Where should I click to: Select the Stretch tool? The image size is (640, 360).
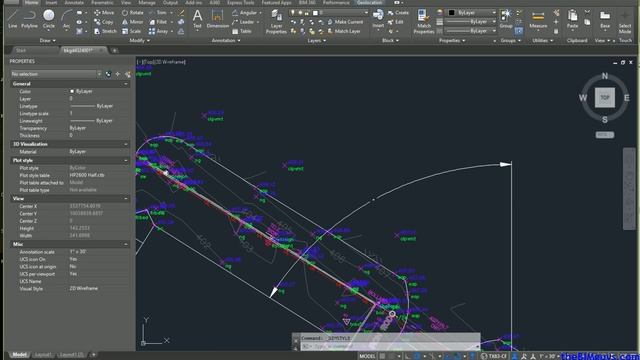105,31
